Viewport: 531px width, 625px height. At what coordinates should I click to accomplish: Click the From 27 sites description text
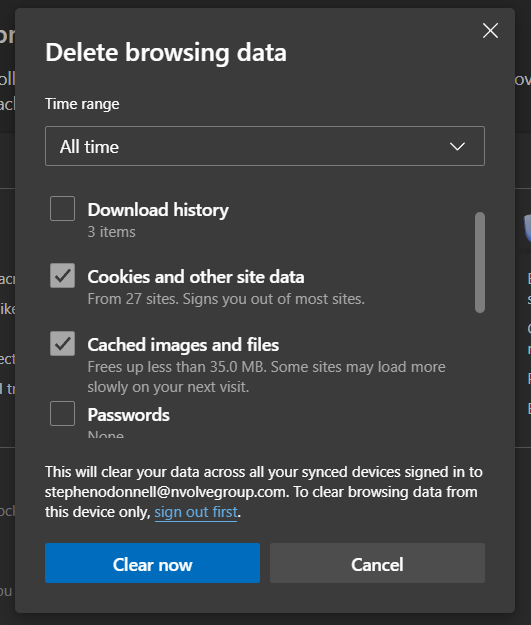226,299
